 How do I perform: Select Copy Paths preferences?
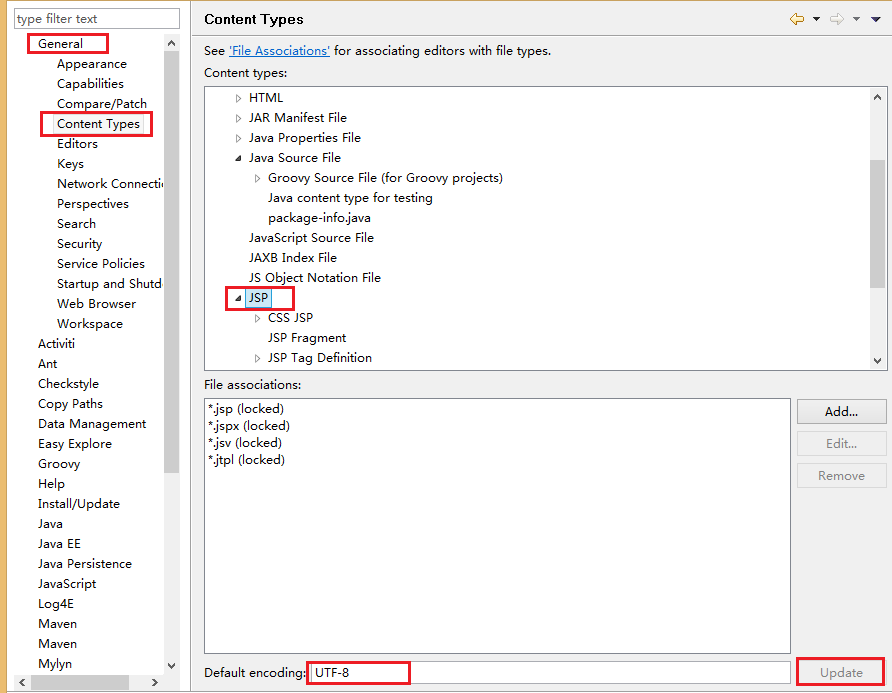[71, 403]
